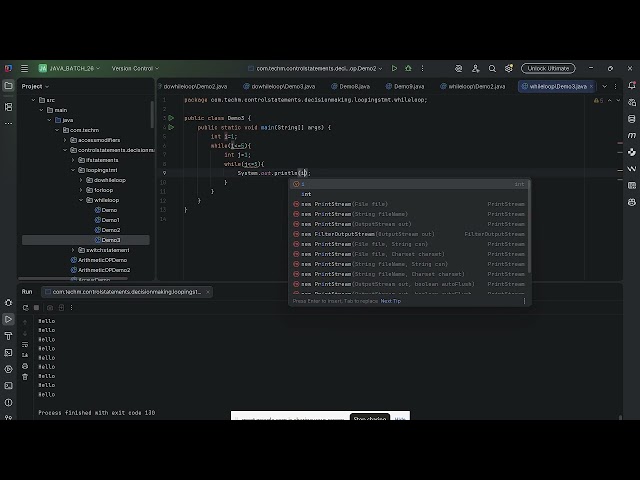Open Project view mode dropdown
The width and height of the screenshot is (640, 480).
[x=35, y=87]
